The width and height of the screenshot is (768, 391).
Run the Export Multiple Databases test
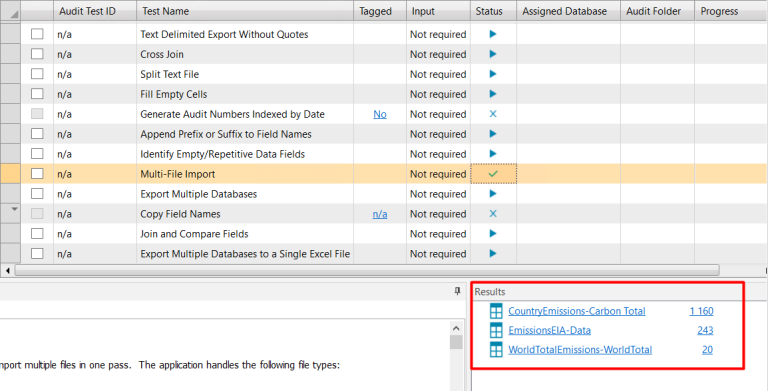pyautogui.click(x=493, y=194)
